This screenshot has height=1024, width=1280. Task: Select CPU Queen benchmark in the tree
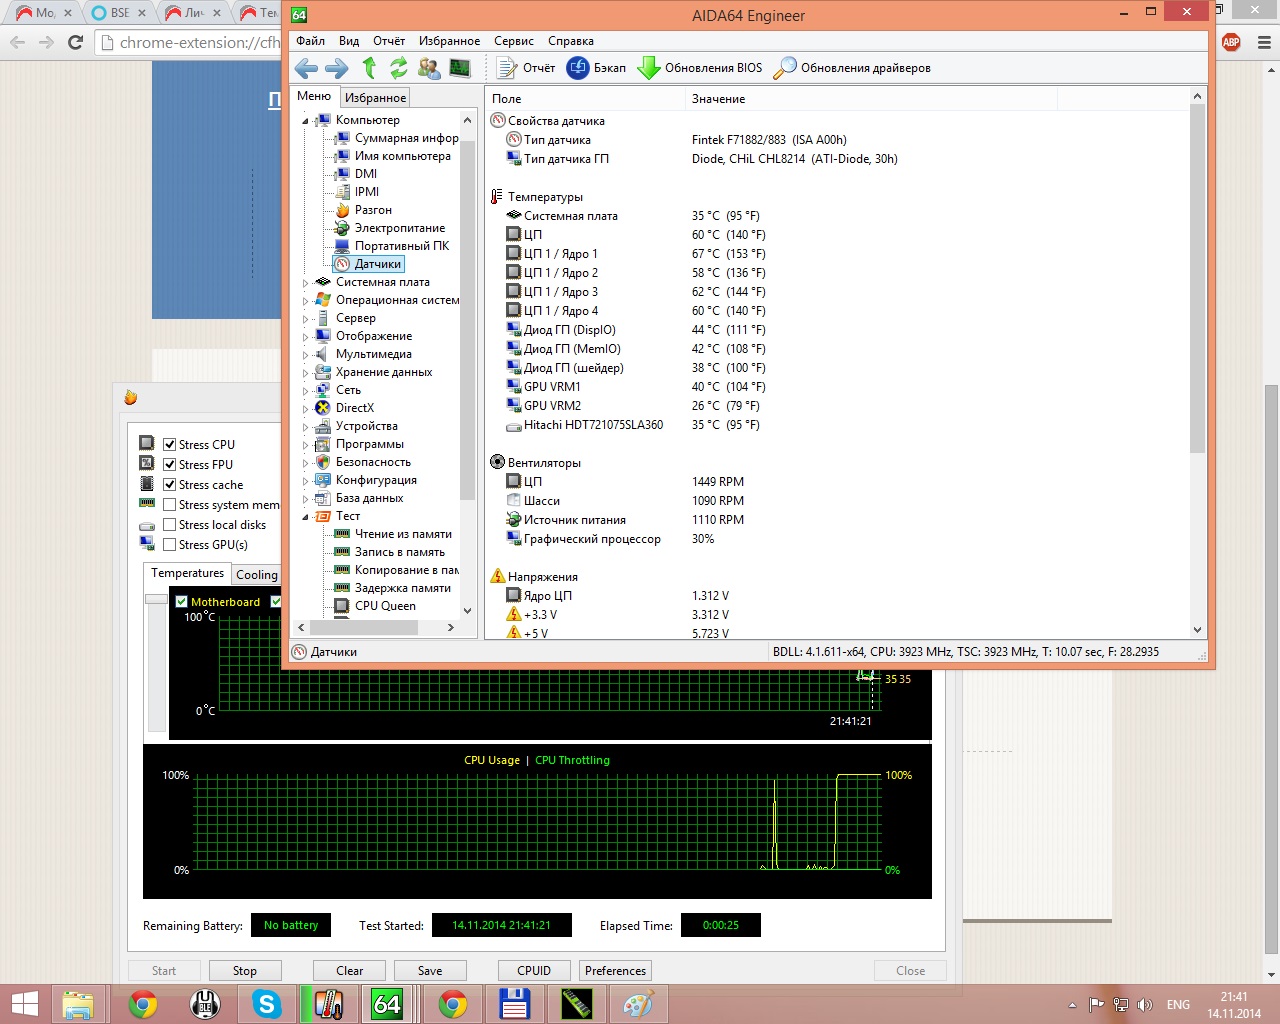point(385,606)
